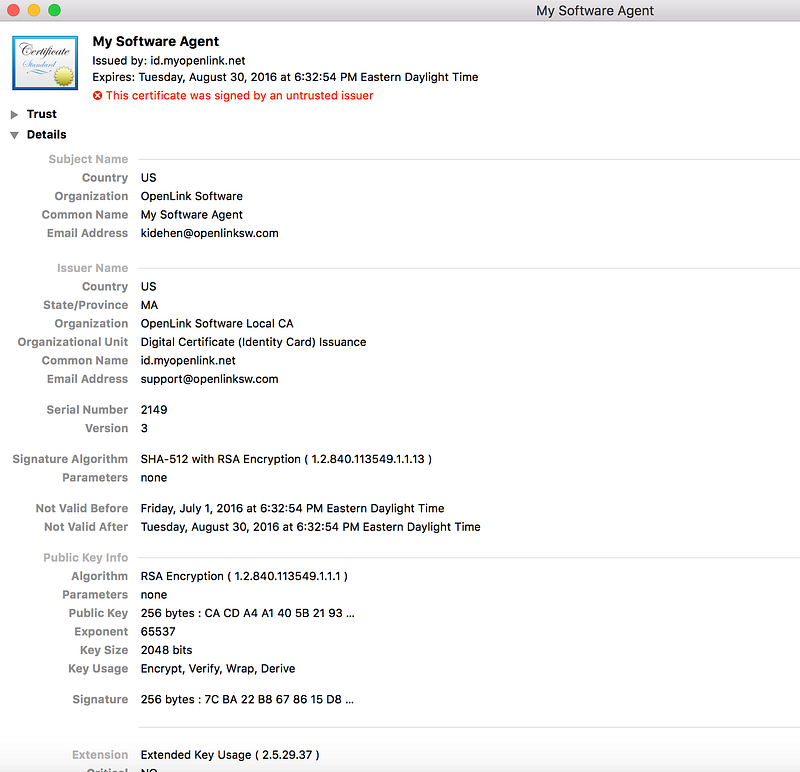The width and height of the screenshot is (800, 772).
Task: Click the window title 'My Software Agent'
Action: tap(594, 11)
